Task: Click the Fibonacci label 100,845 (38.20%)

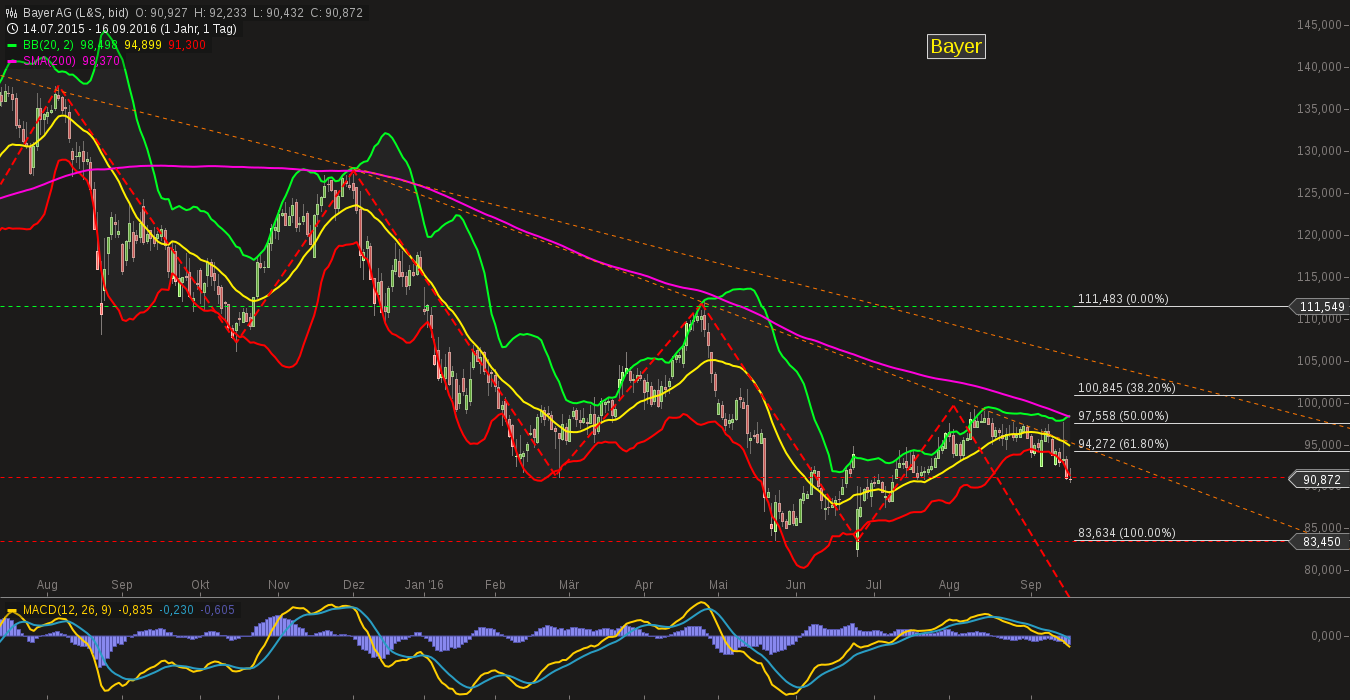Action: pyautogui.click(x=1126, y=388)
